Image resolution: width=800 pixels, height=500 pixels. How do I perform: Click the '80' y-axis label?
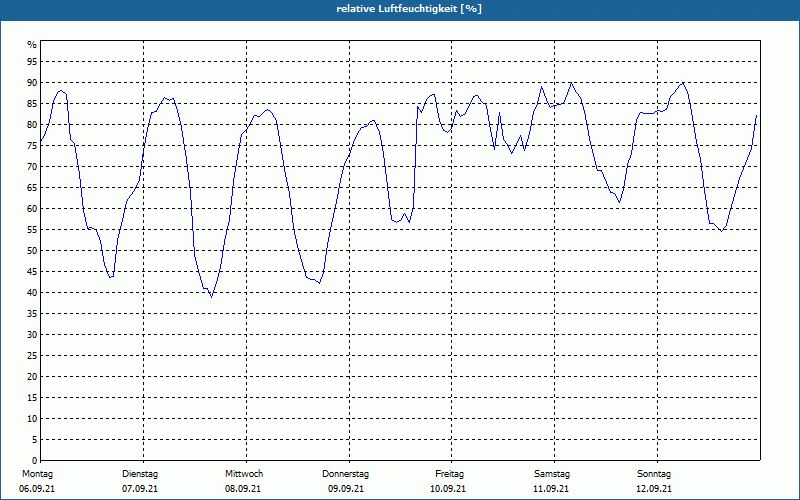(32, 124)
